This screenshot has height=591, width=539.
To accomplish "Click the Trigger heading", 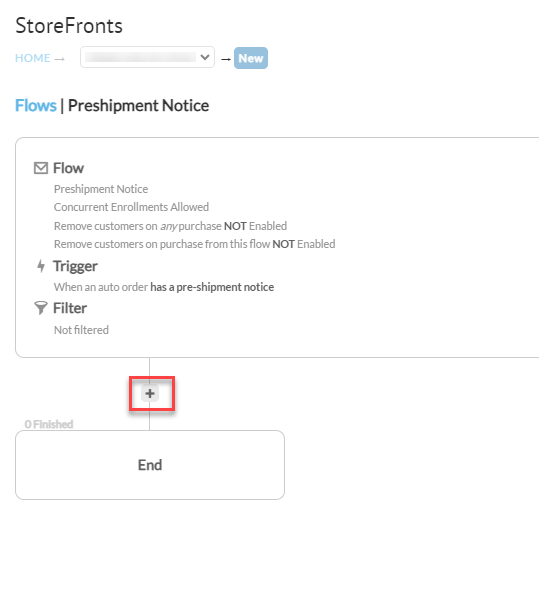I will tap(75, 266).
